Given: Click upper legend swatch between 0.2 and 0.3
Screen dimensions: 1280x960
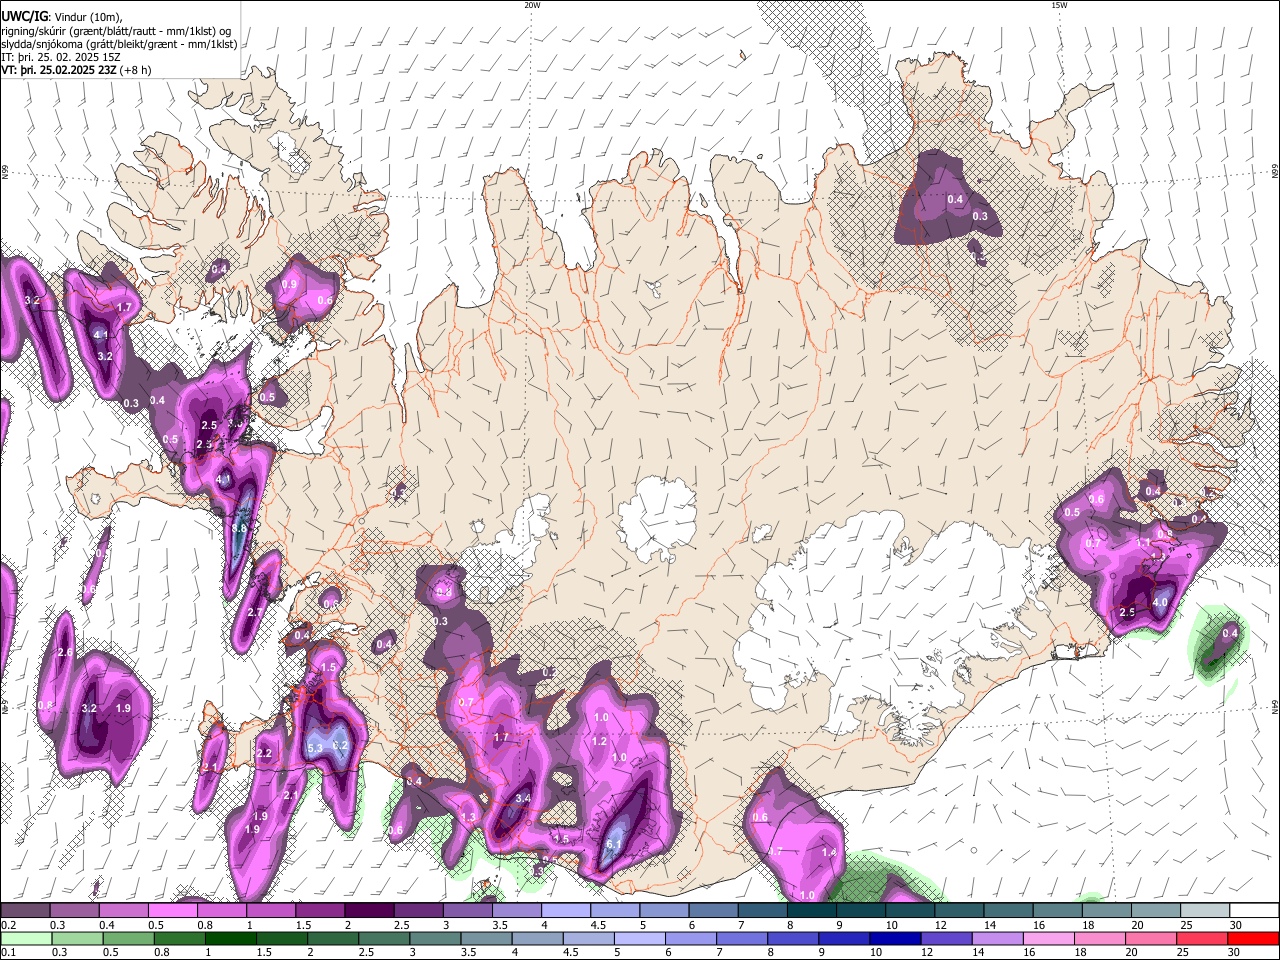Looking at the screenshot, I should 25,911.
